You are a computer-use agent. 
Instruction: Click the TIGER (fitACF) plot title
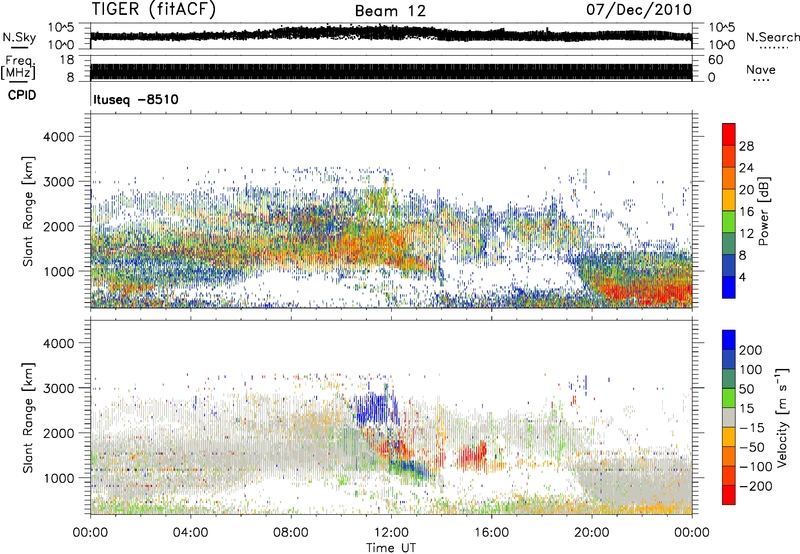point(154,9)
